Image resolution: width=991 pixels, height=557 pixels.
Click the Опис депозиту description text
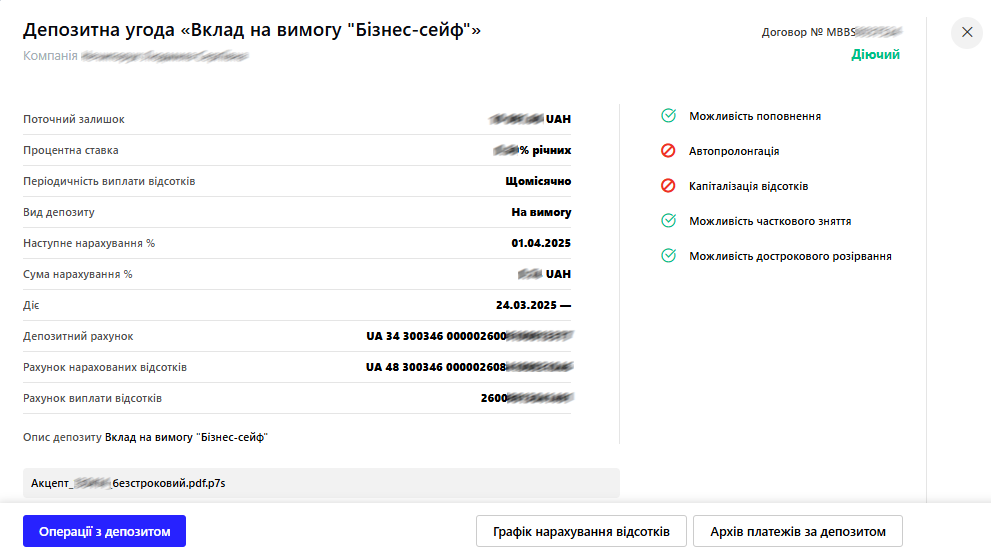click(186, 437)
